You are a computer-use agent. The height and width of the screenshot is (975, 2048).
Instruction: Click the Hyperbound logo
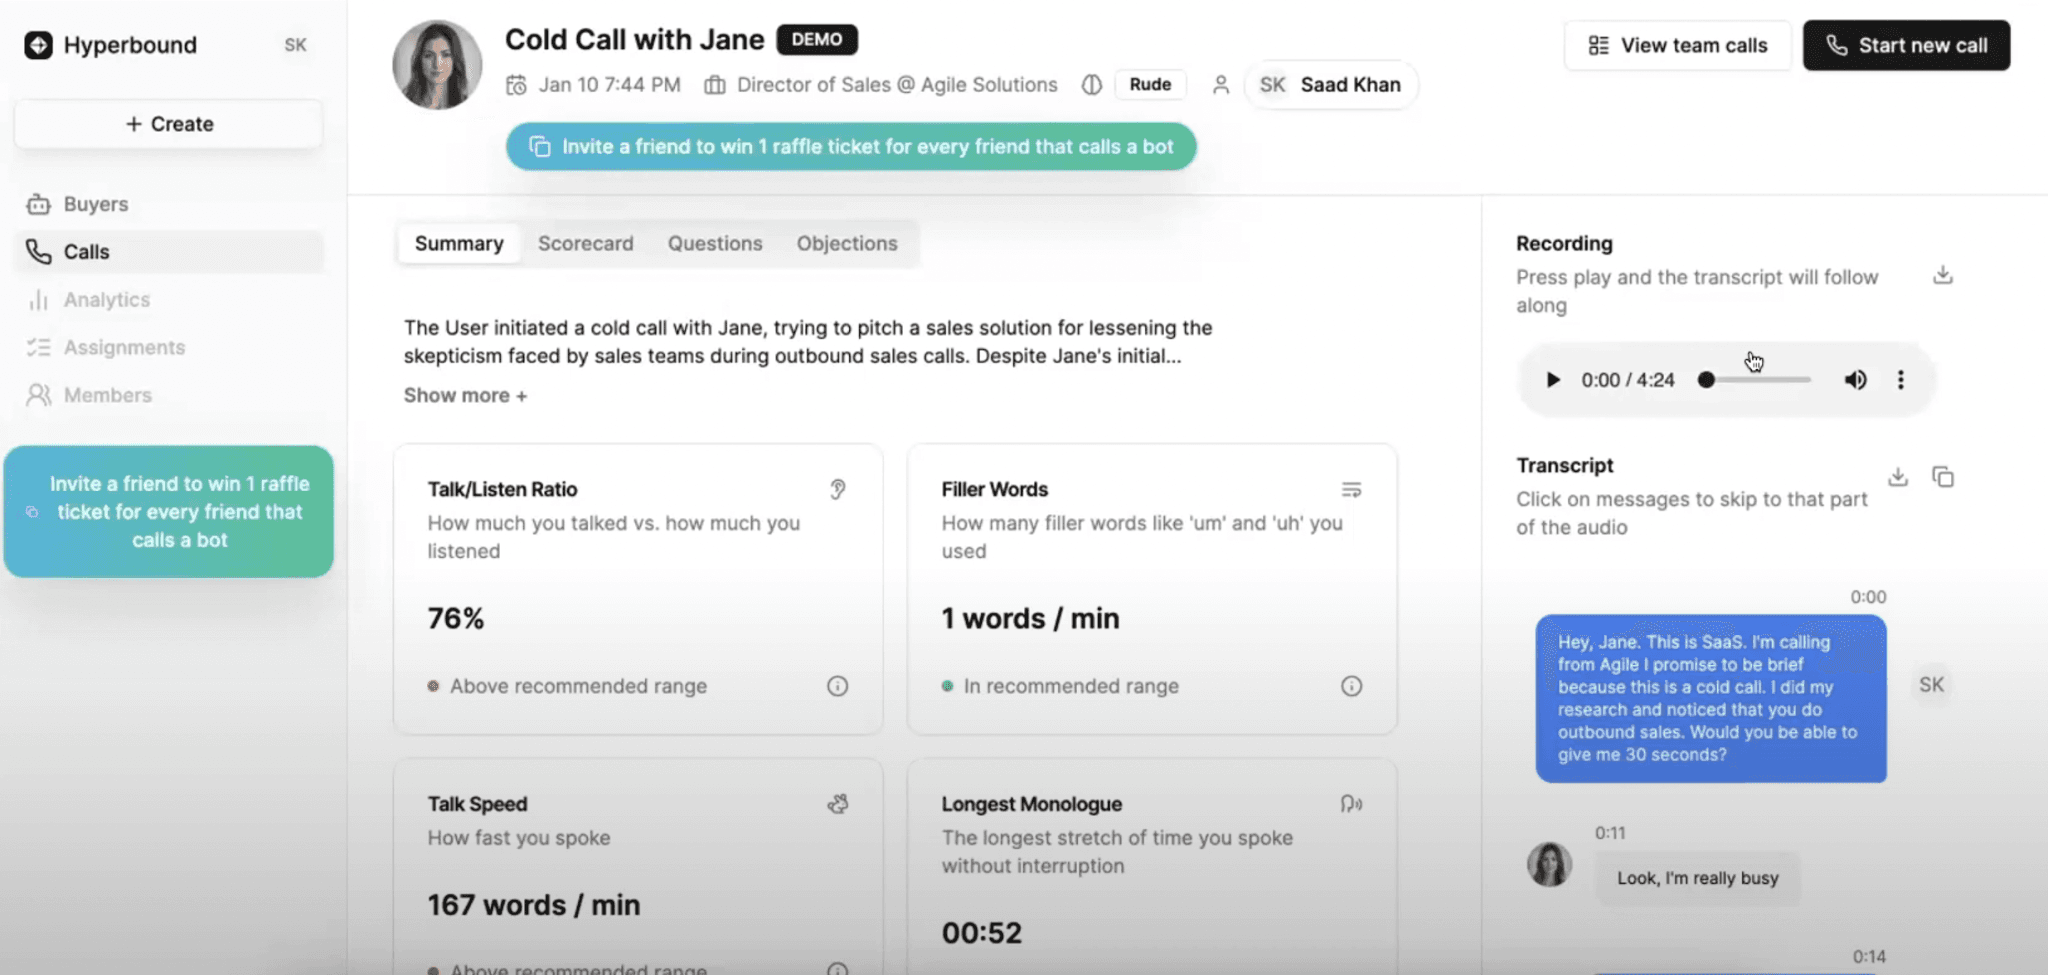pyautogui.click(x=110, y=44)
